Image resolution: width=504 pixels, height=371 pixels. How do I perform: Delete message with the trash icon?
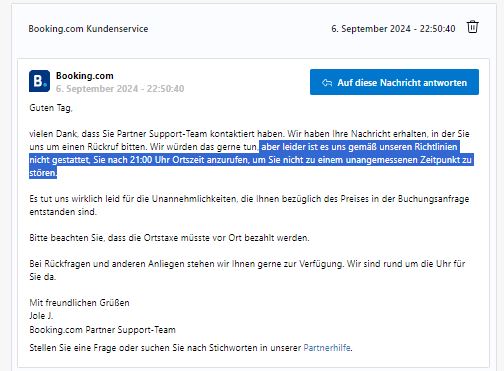point(472,27)
